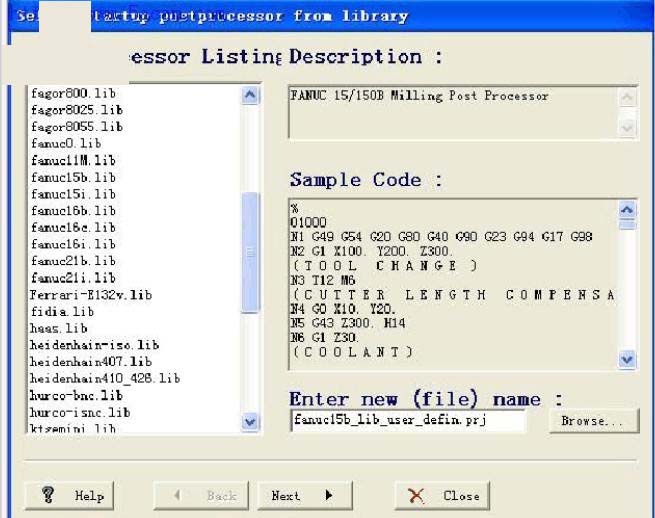Select fagor800.lib in the list

click(73, 93)
